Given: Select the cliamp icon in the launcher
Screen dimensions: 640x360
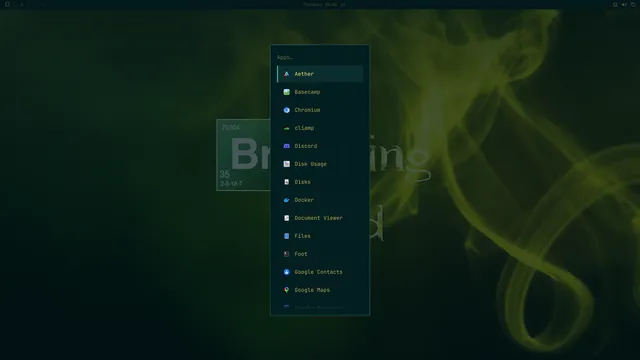Looking at the screenshot, I should [287, 128].
